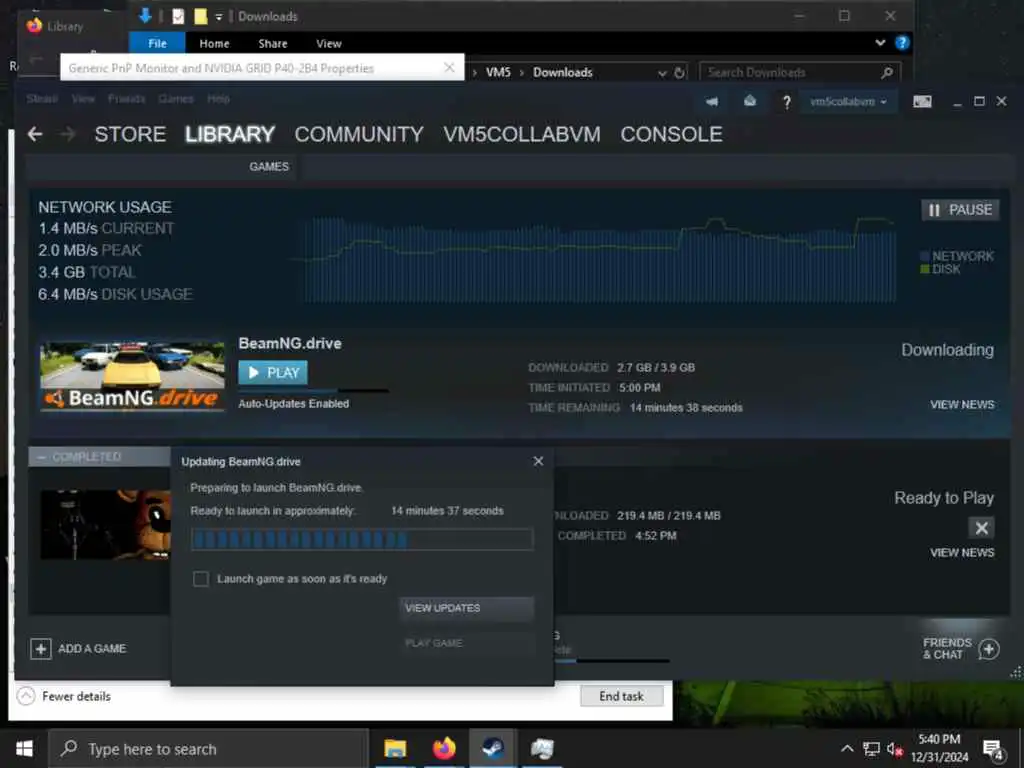Click the VM5 breadcrumb in Explorer

498,72
